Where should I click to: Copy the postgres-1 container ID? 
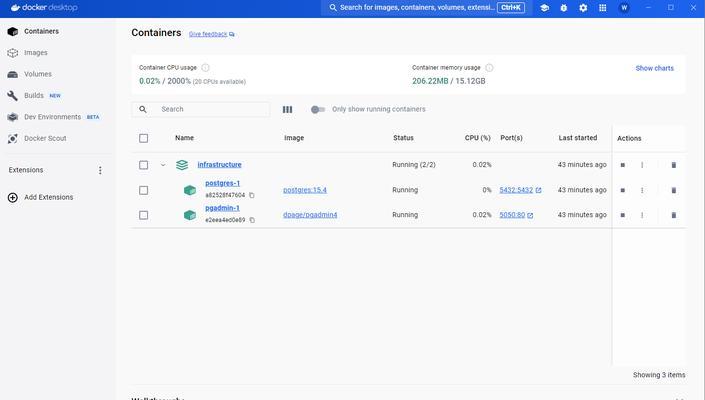252,195
